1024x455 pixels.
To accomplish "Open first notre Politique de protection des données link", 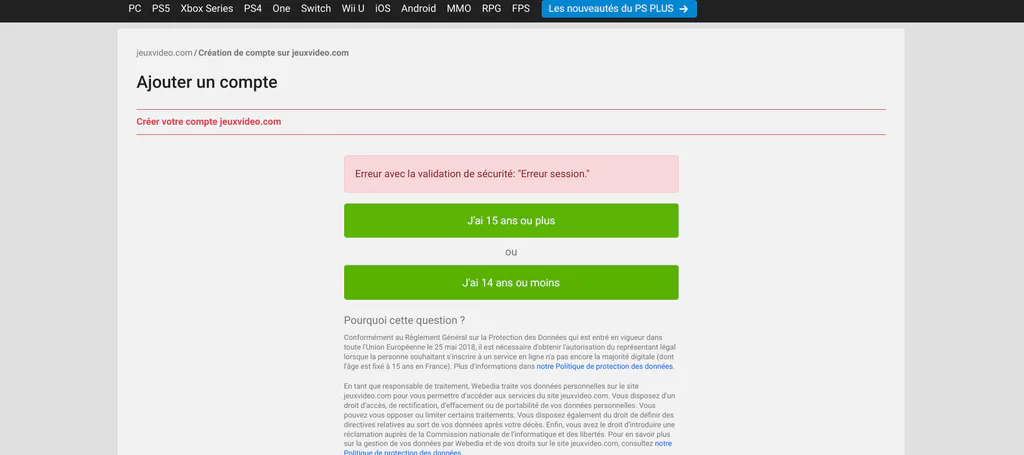I will pos(605,367).
